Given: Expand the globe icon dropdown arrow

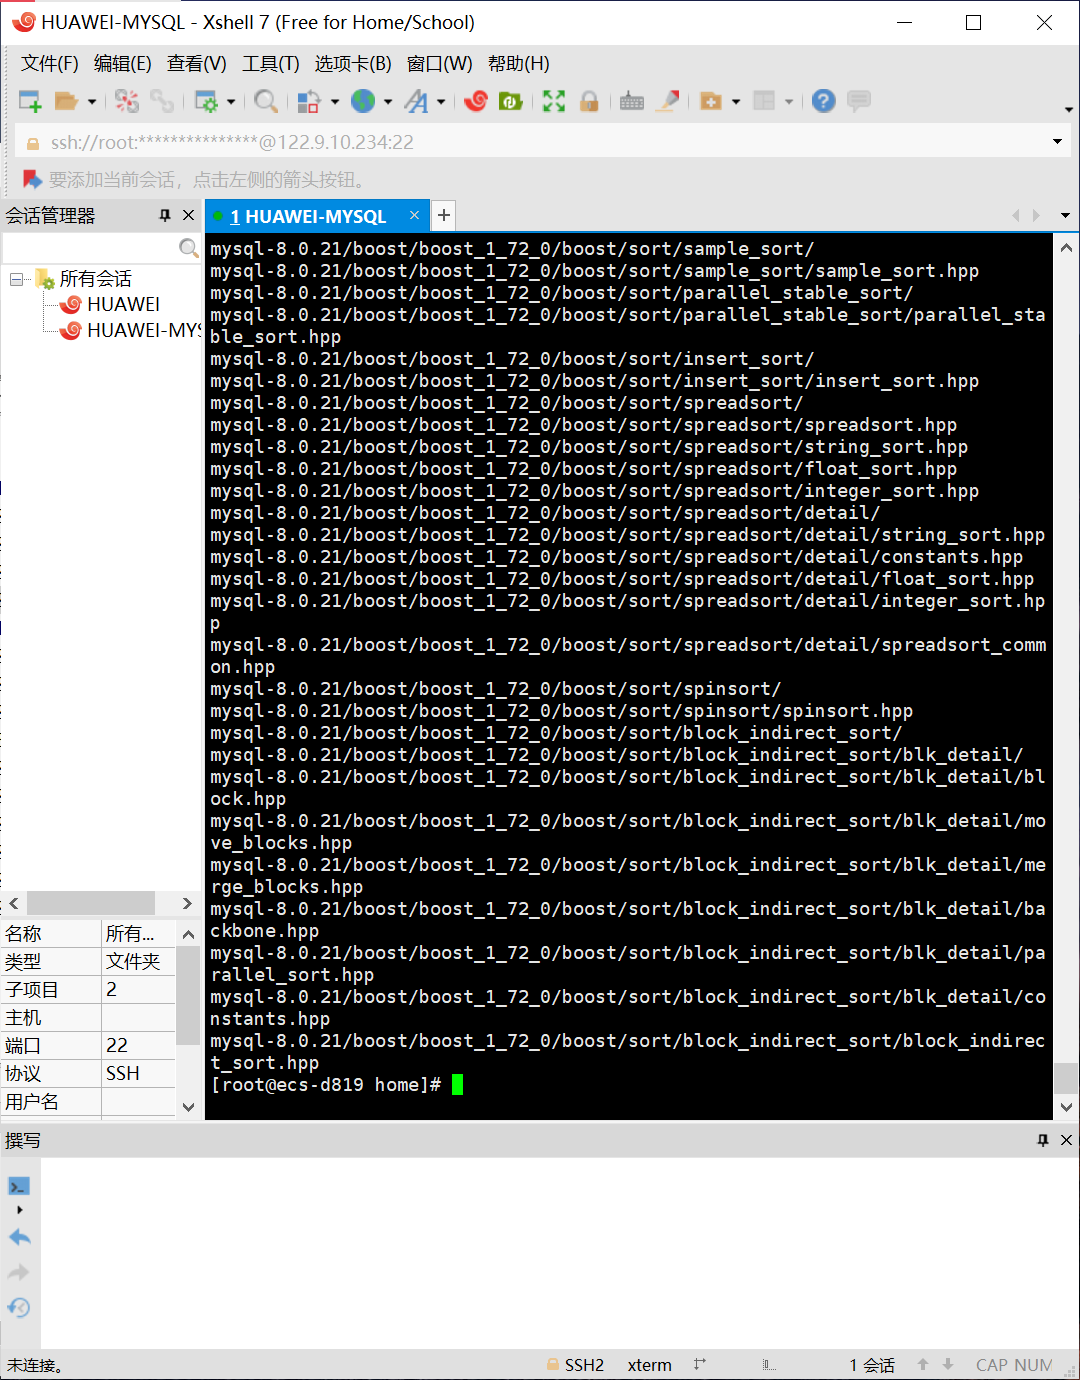Looking at the screenshot, I should [388, 101].
